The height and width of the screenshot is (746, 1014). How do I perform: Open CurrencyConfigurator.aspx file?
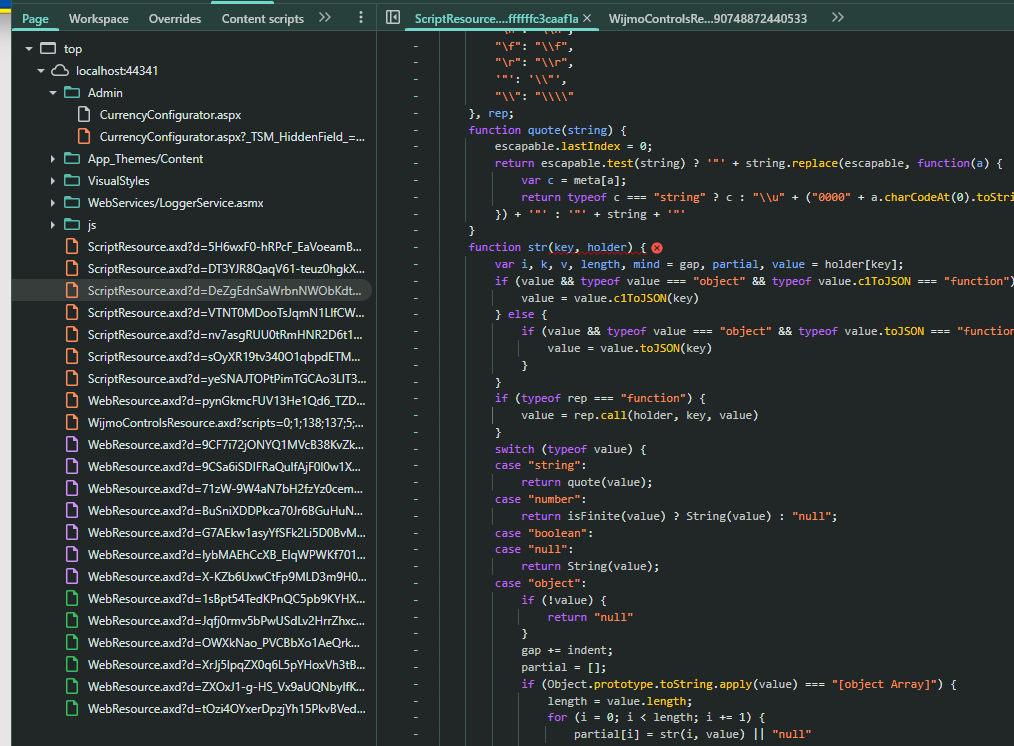click(x=170, y=115)
